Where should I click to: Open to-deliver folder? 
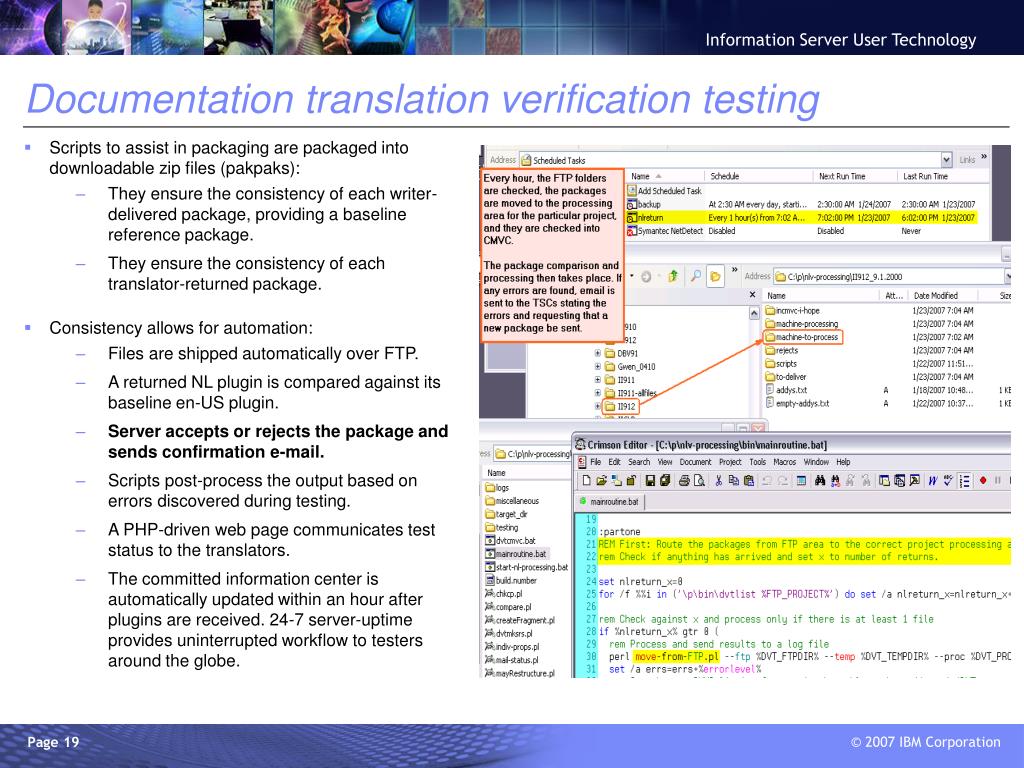pos(786,377)
